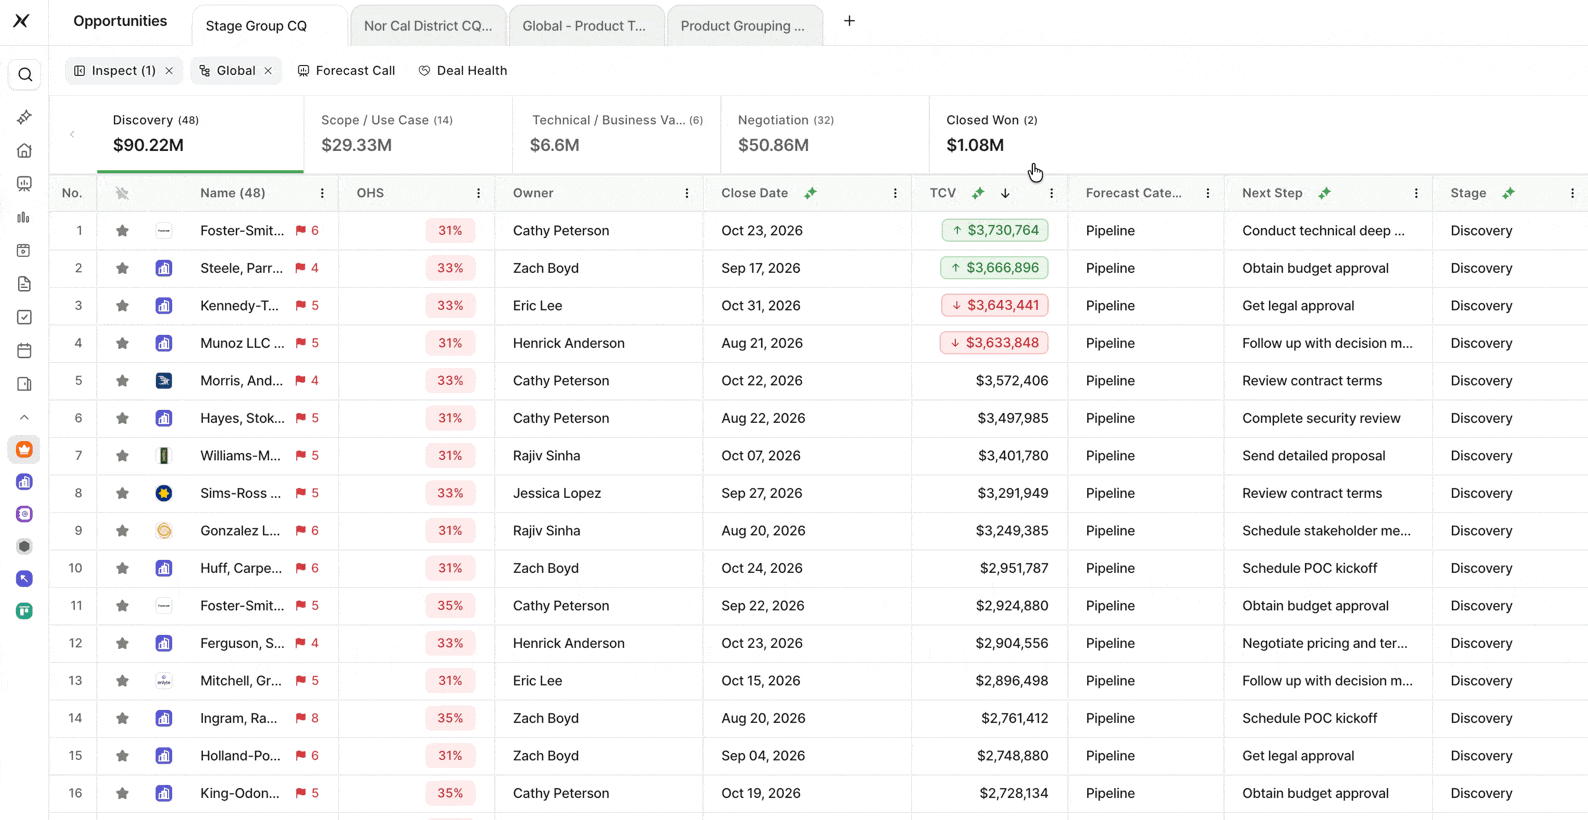Remove the Global filter chip

[268, 71]
